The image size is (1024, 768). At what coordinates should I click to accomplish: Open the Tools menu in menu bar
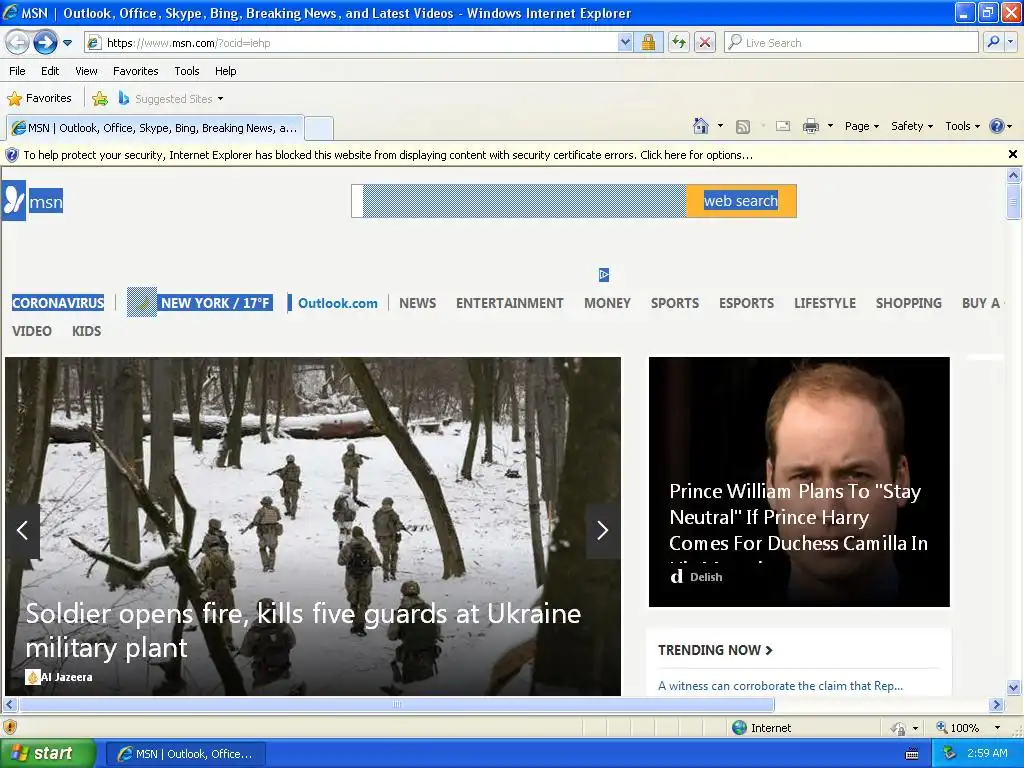[x=187, y=71]
